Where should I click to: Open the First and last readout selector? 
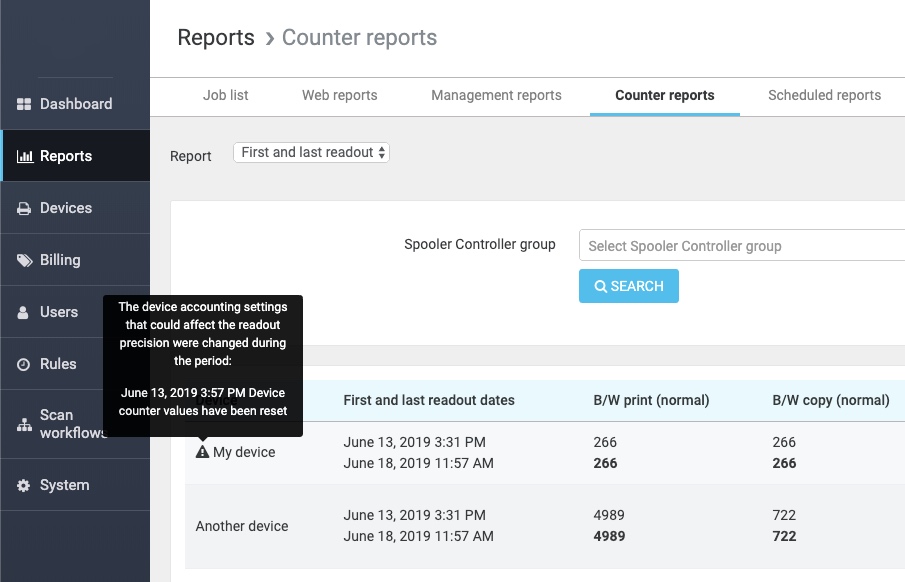[311, 152]
